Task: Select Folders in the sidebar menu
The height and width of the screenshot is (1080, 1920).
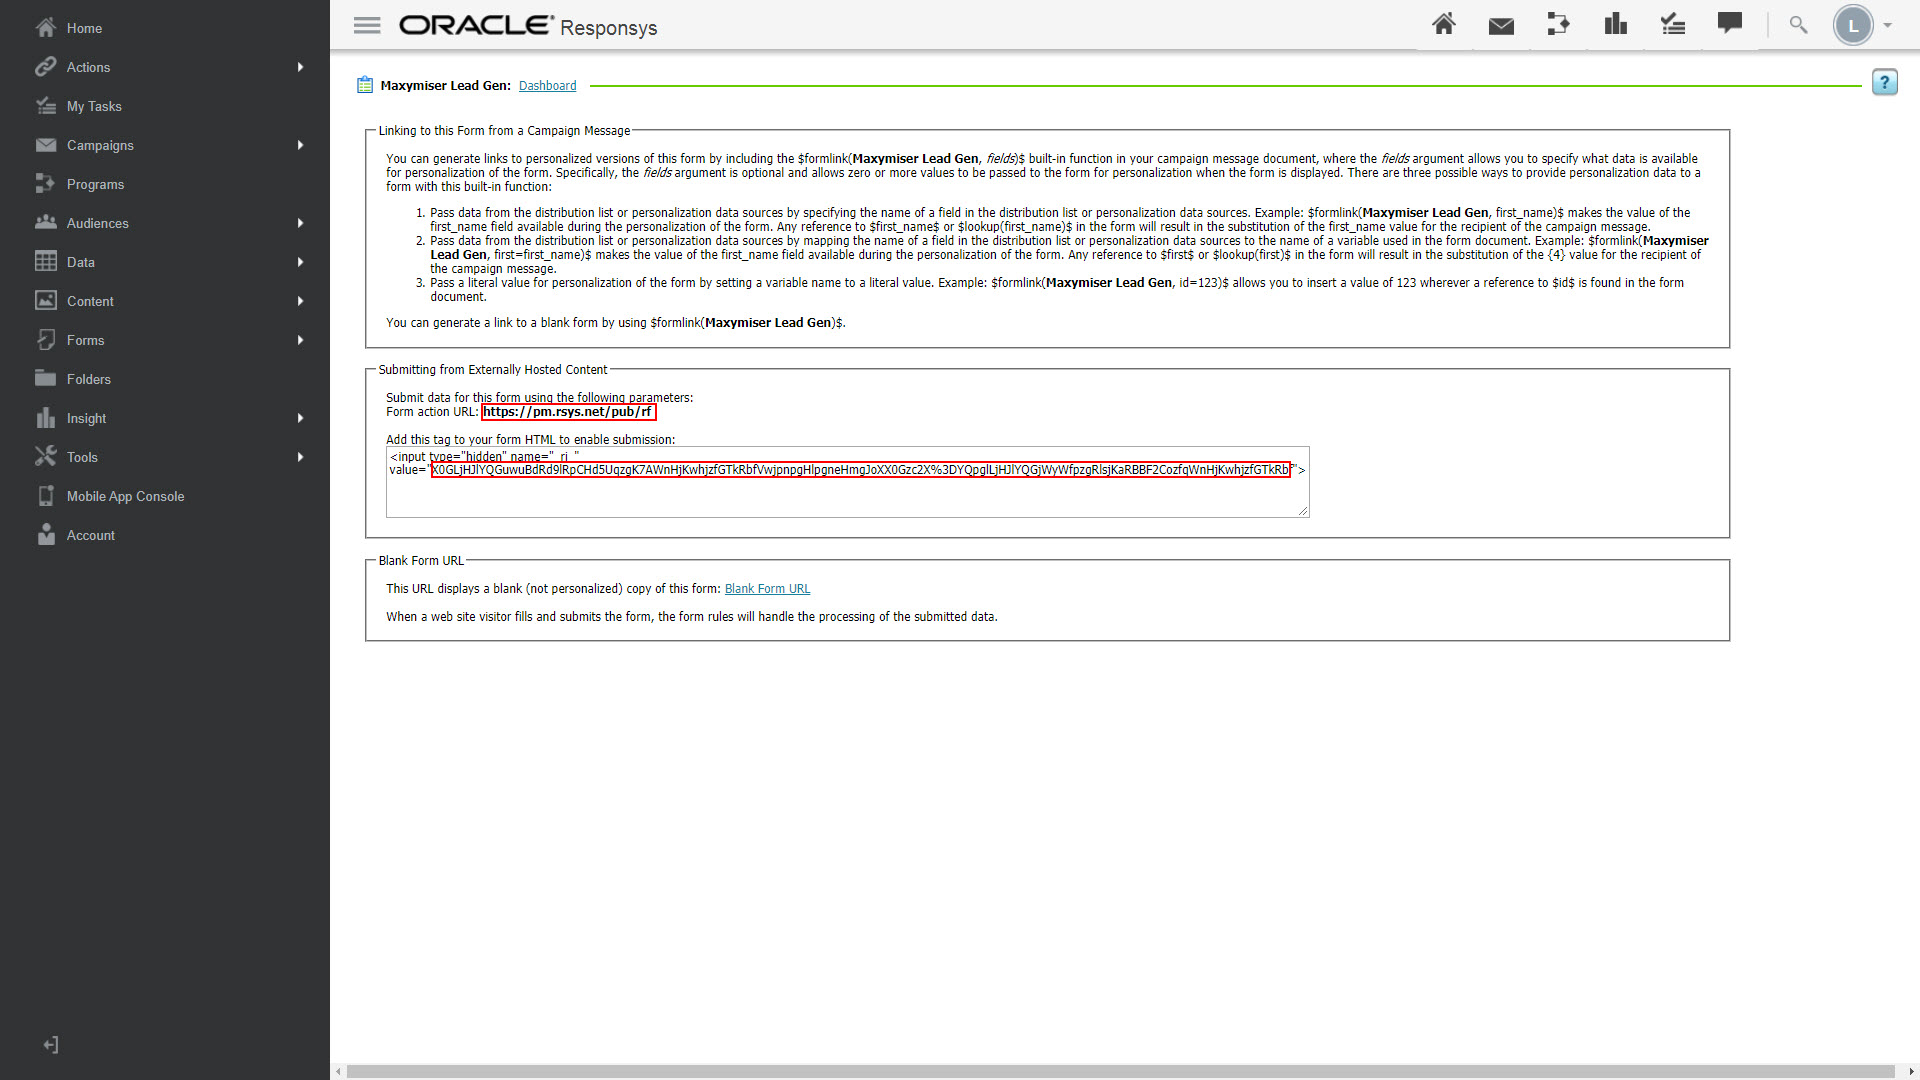Action: [88, 379]
